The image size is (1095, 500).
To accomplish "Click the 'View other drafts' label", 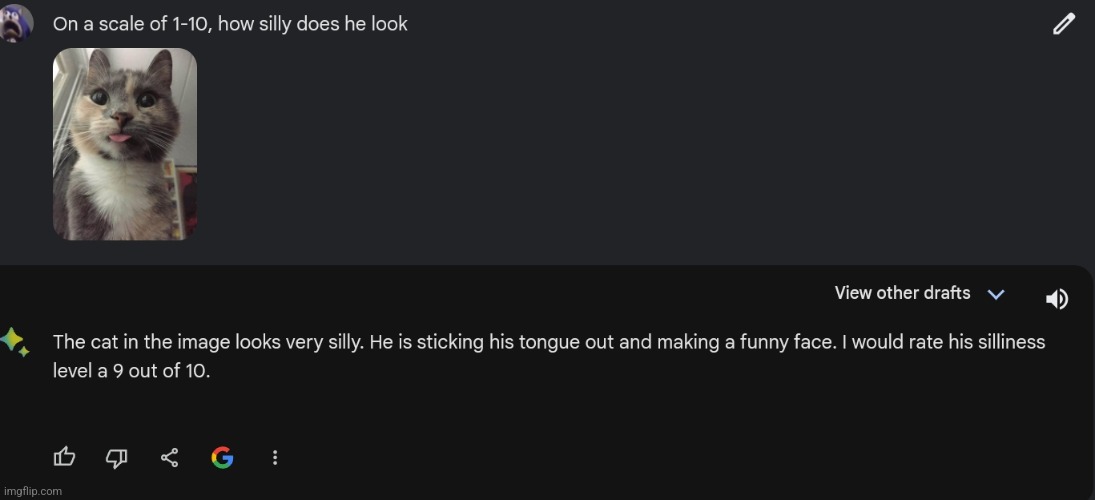I will [902, 293].
